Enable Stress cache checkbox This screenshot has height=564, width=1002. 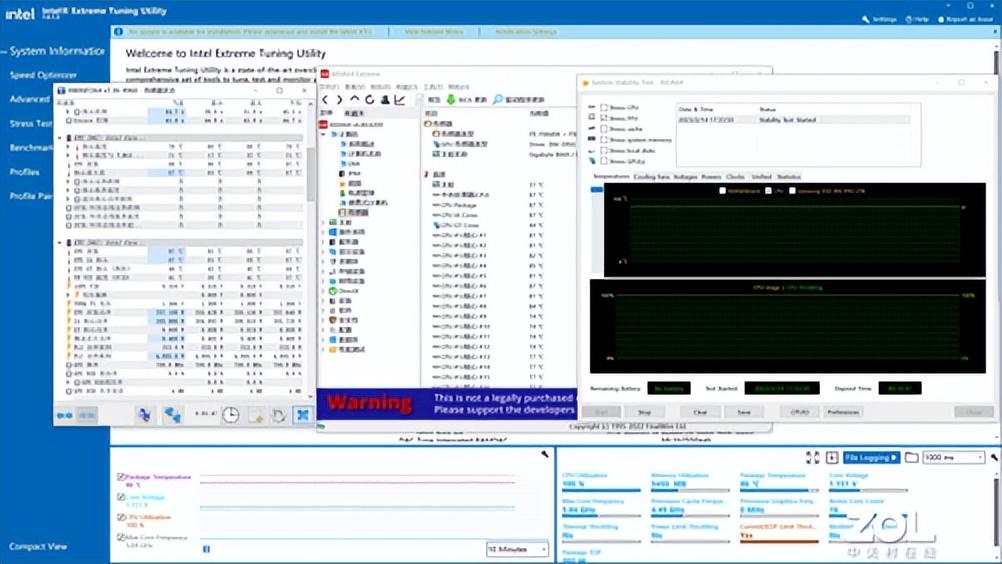pos(604,129)
